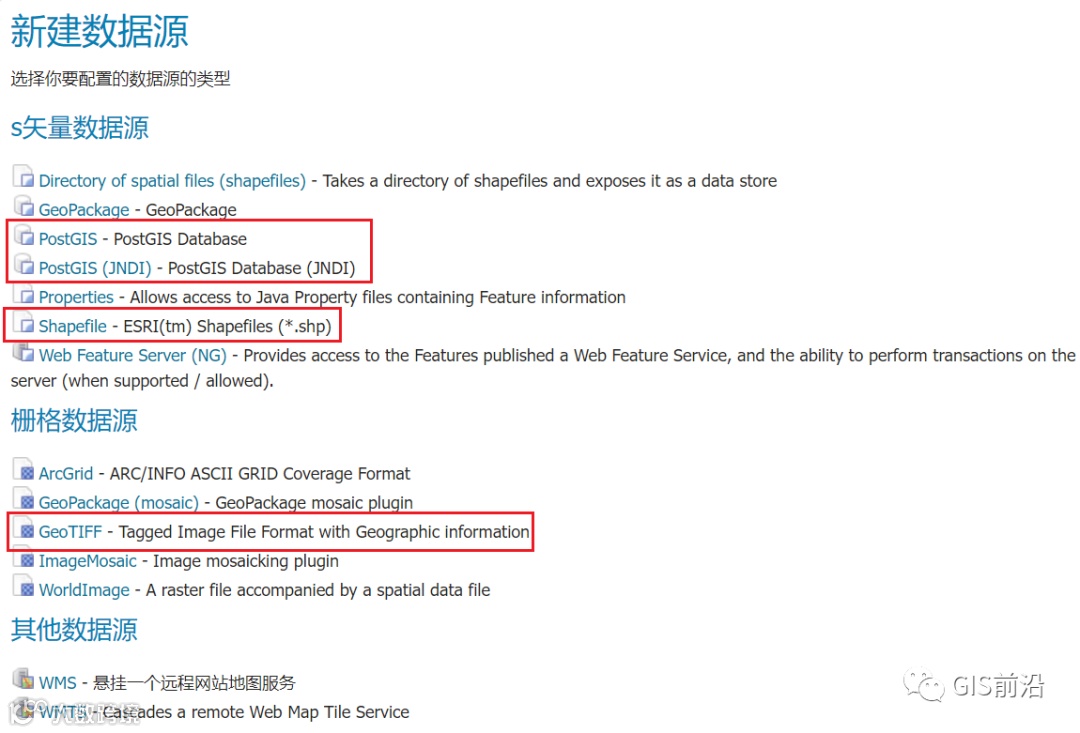The width and height of the screenshot is (1080, 733).
Task: Select the Shapefile data source link
Action: pyautogui.click(x=72, y=326)
